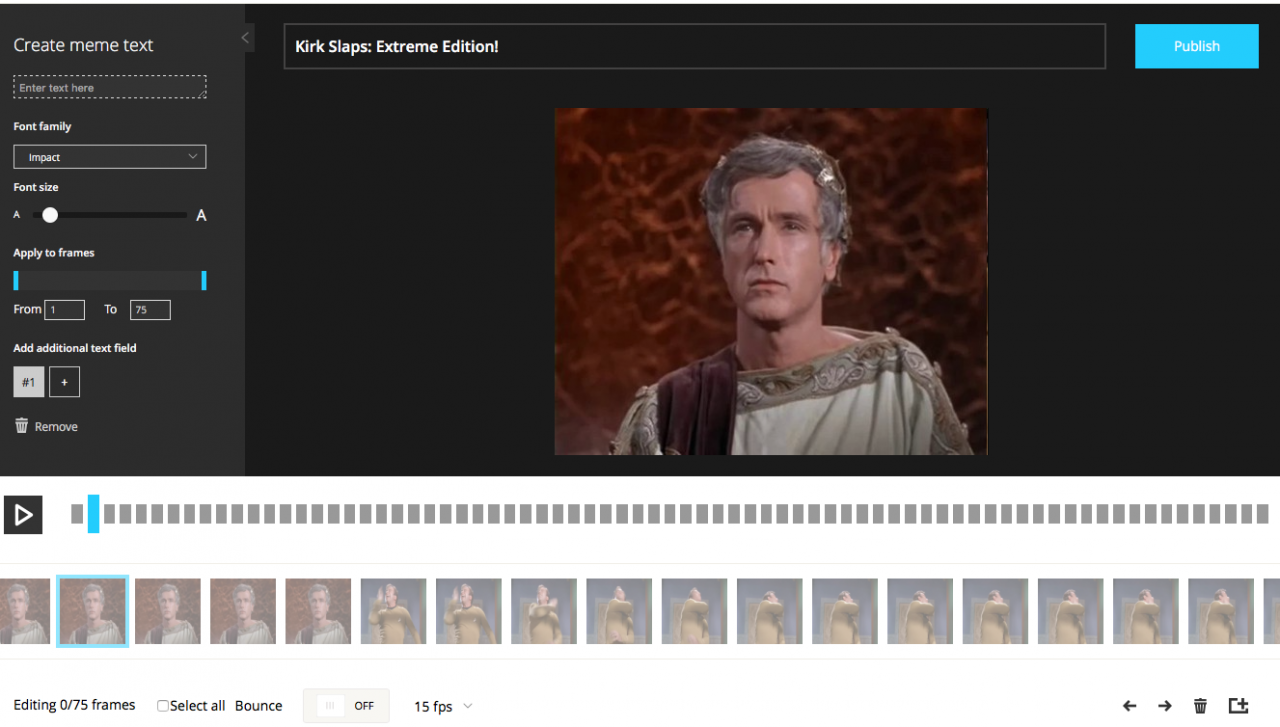1280x727 pixels.
Task: Open the Impact font family dropdown
Action: [110, 157]
